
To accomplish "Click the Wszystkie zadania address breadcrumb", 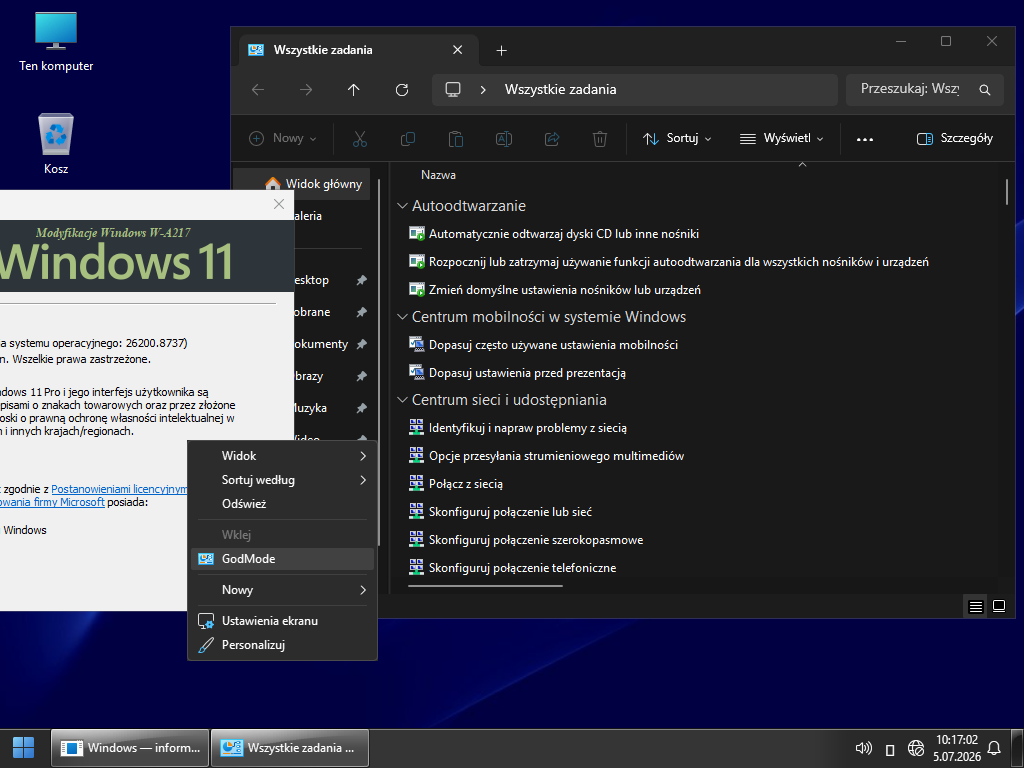I will point(560,89).
